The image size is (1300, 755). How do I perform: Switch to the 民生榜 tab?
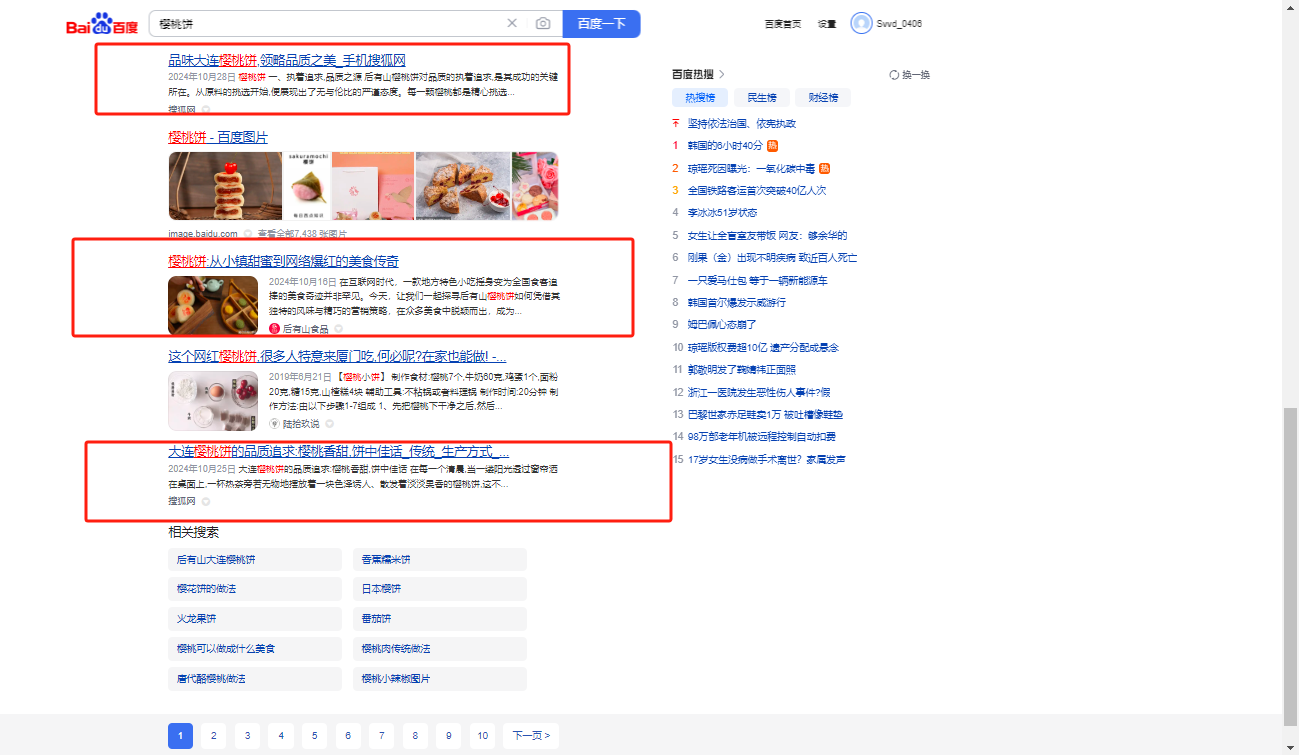pyautogui.click(x=762, y=97)
